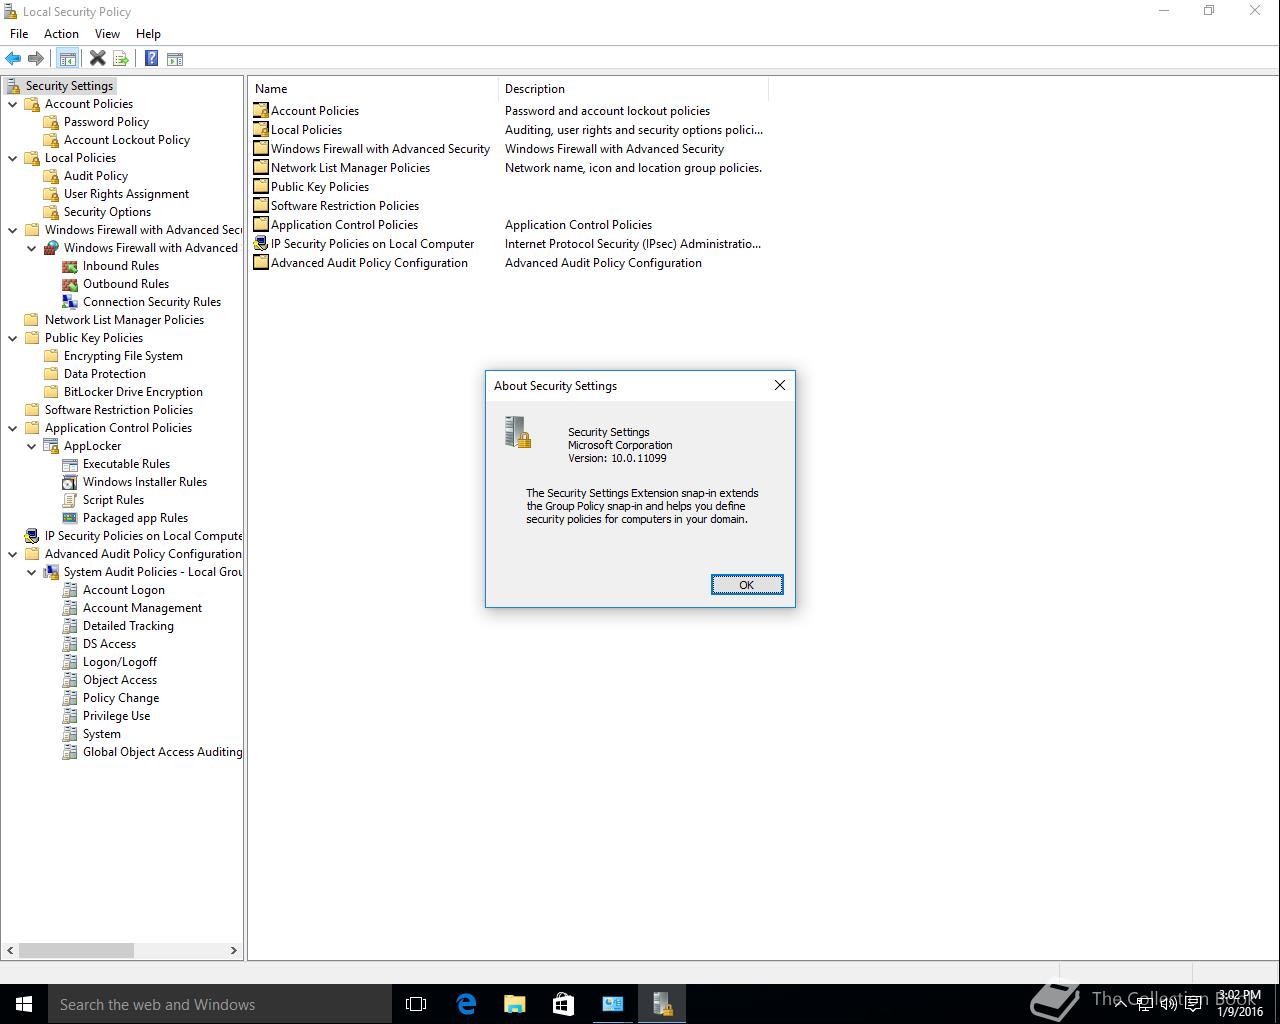Viewport: 1280px width, 1024px height.
Task: Click the tree pane horizontal scrollbar thumb
Action: click(76, 950)
